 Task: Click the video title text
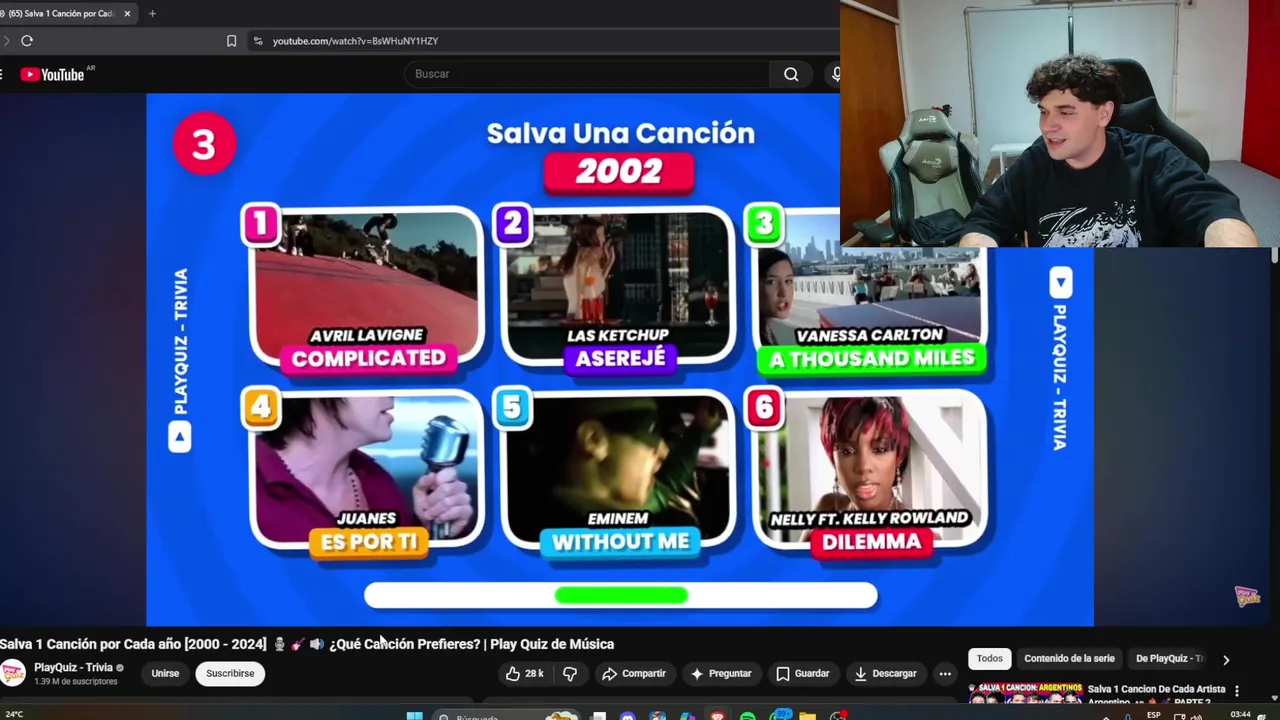click(307, 644)
